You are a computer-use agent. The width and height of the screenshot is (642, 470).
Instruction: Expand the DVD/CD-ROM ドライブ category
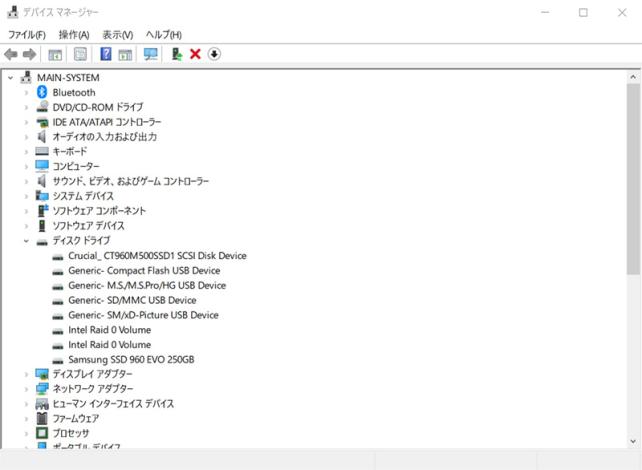coord(26,107)
